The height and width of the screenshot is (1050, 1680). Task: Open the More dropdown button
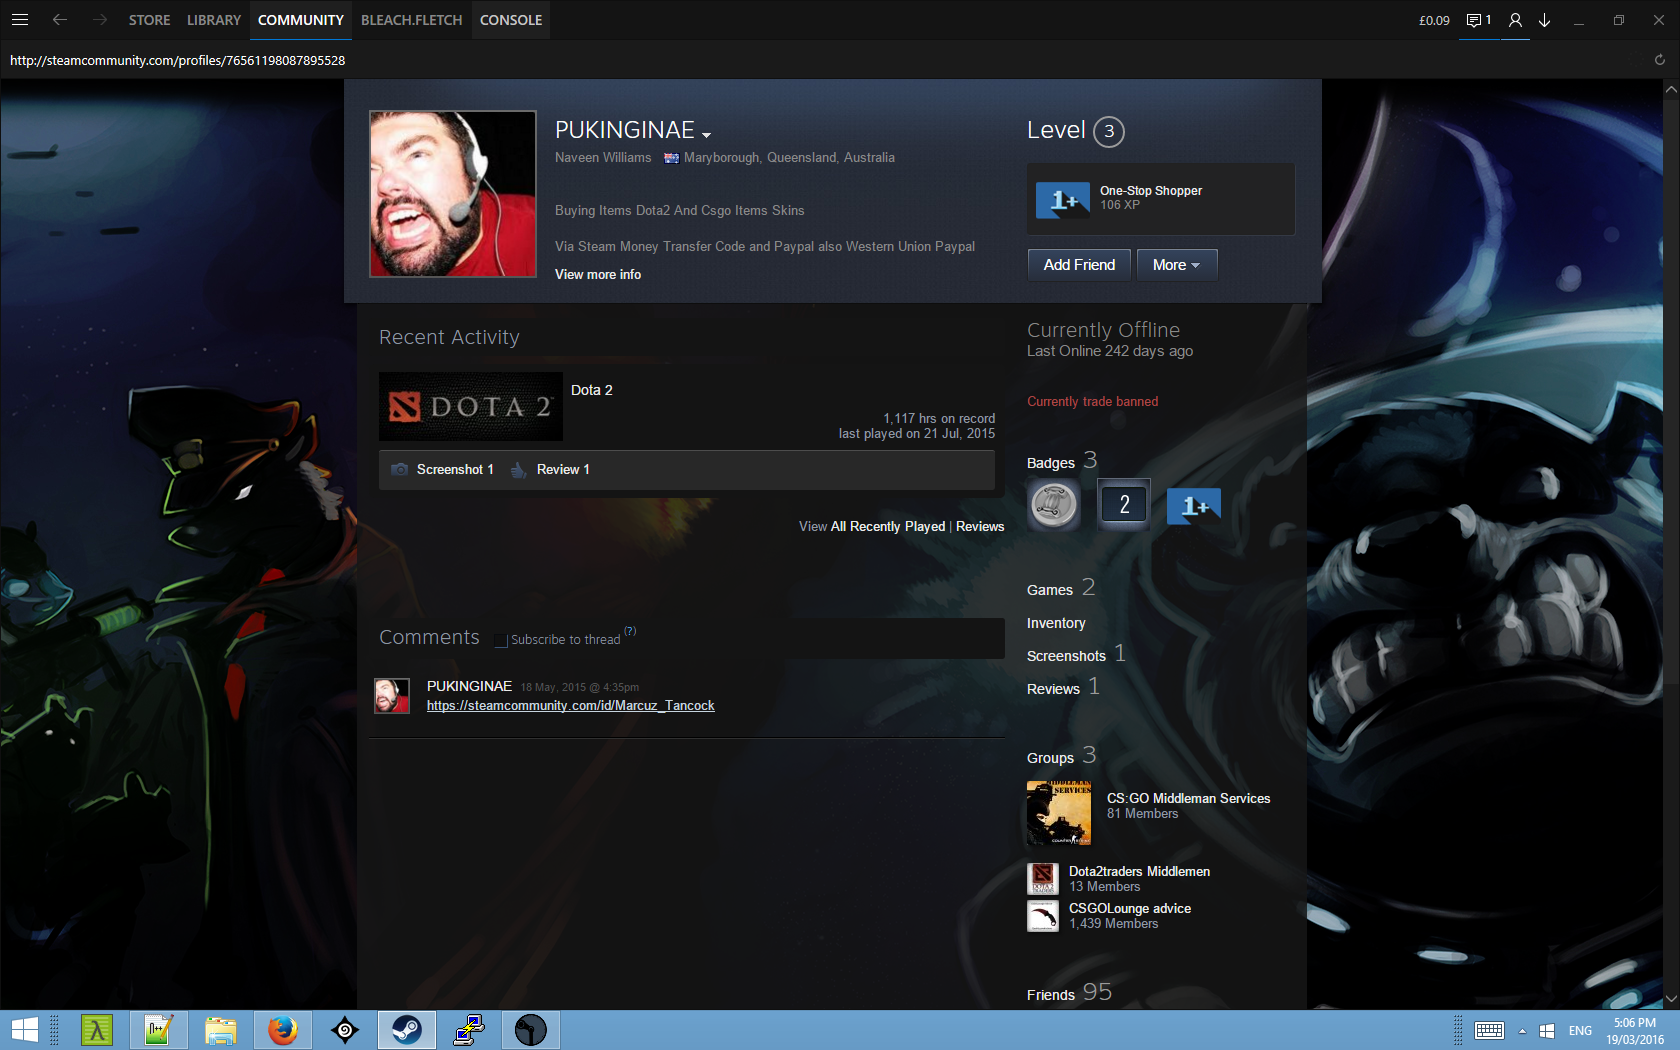click(x=1176, y=265)
